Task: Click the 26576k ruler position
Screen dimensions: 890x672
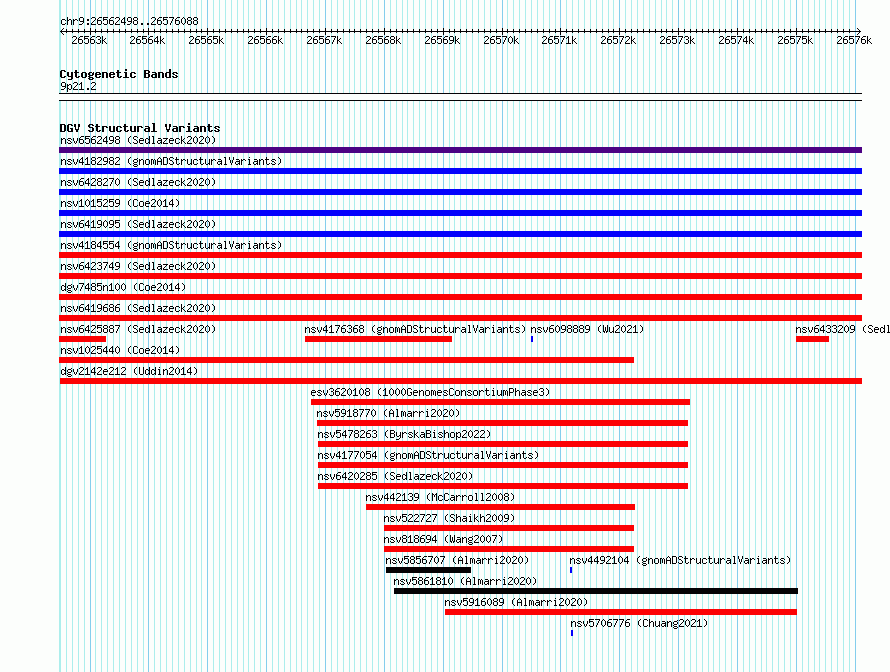Action: (854, 40)
